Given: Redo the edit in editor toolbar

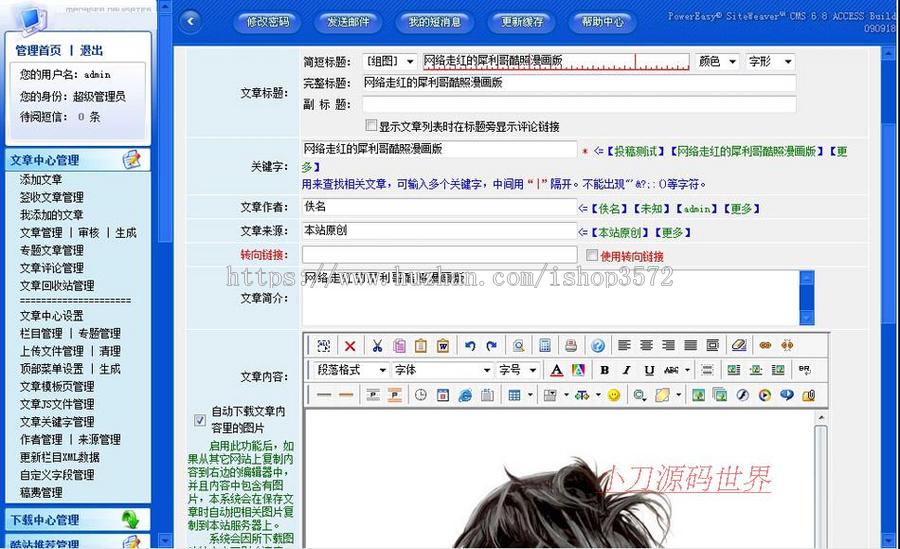Looking at the screenshot, I should 491,346.
